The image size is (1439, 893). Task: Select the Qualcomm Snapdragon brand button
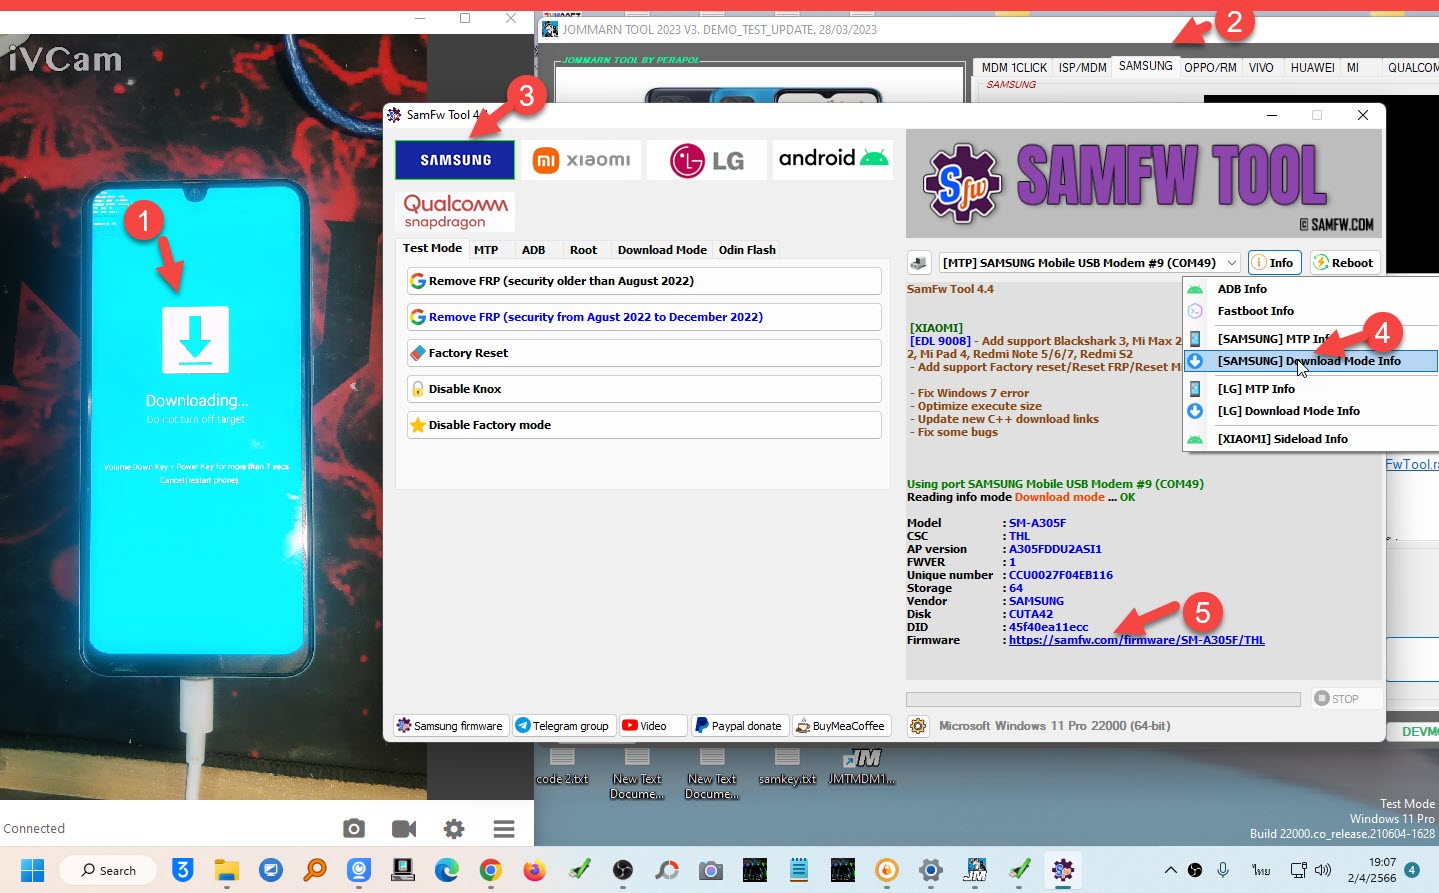[455, 212]
